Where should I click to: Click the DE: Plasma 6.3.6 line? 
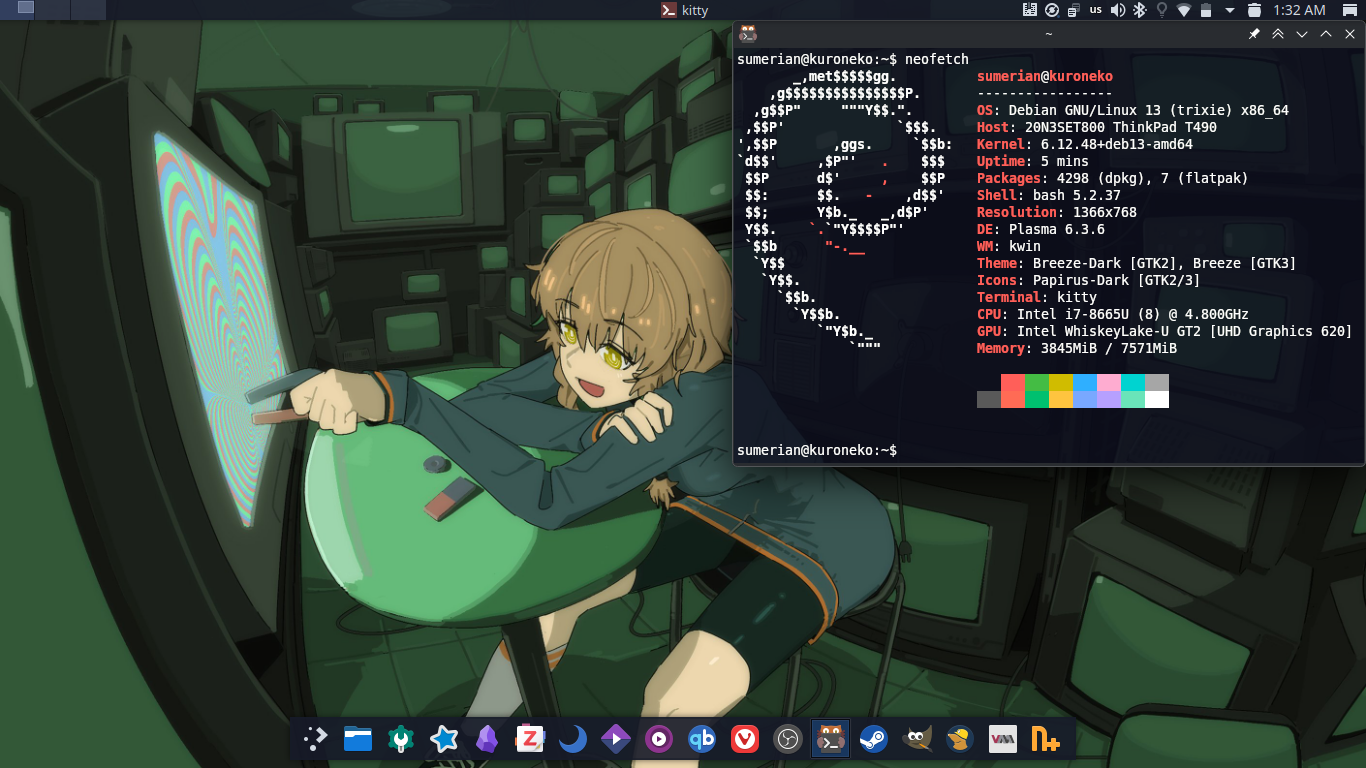tap(1041, 230)
